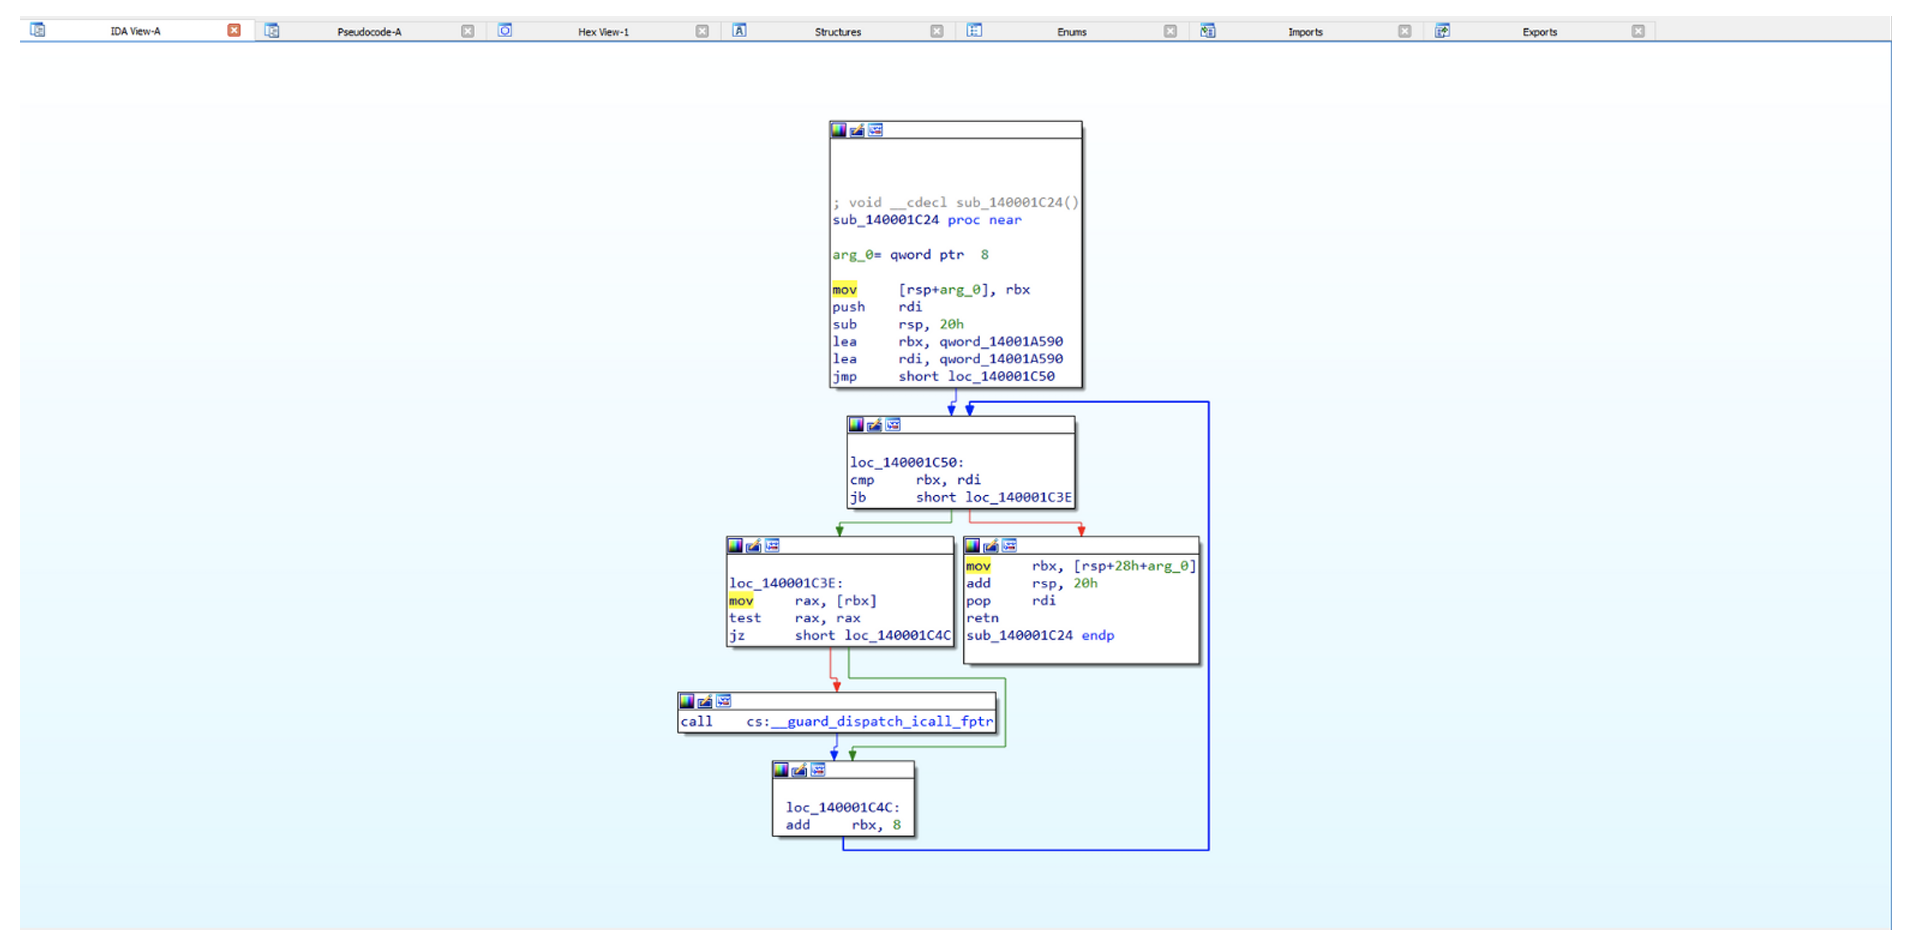
Task: Click the instruction 'mov [rsp+arg_0], rbx'
Action: [x=931, y=290]
